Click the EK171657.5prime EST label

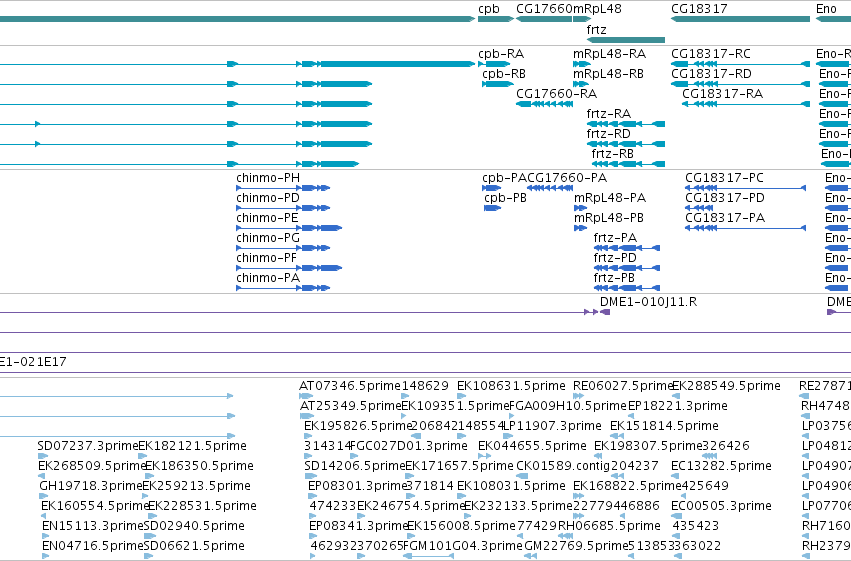point(460,466)
